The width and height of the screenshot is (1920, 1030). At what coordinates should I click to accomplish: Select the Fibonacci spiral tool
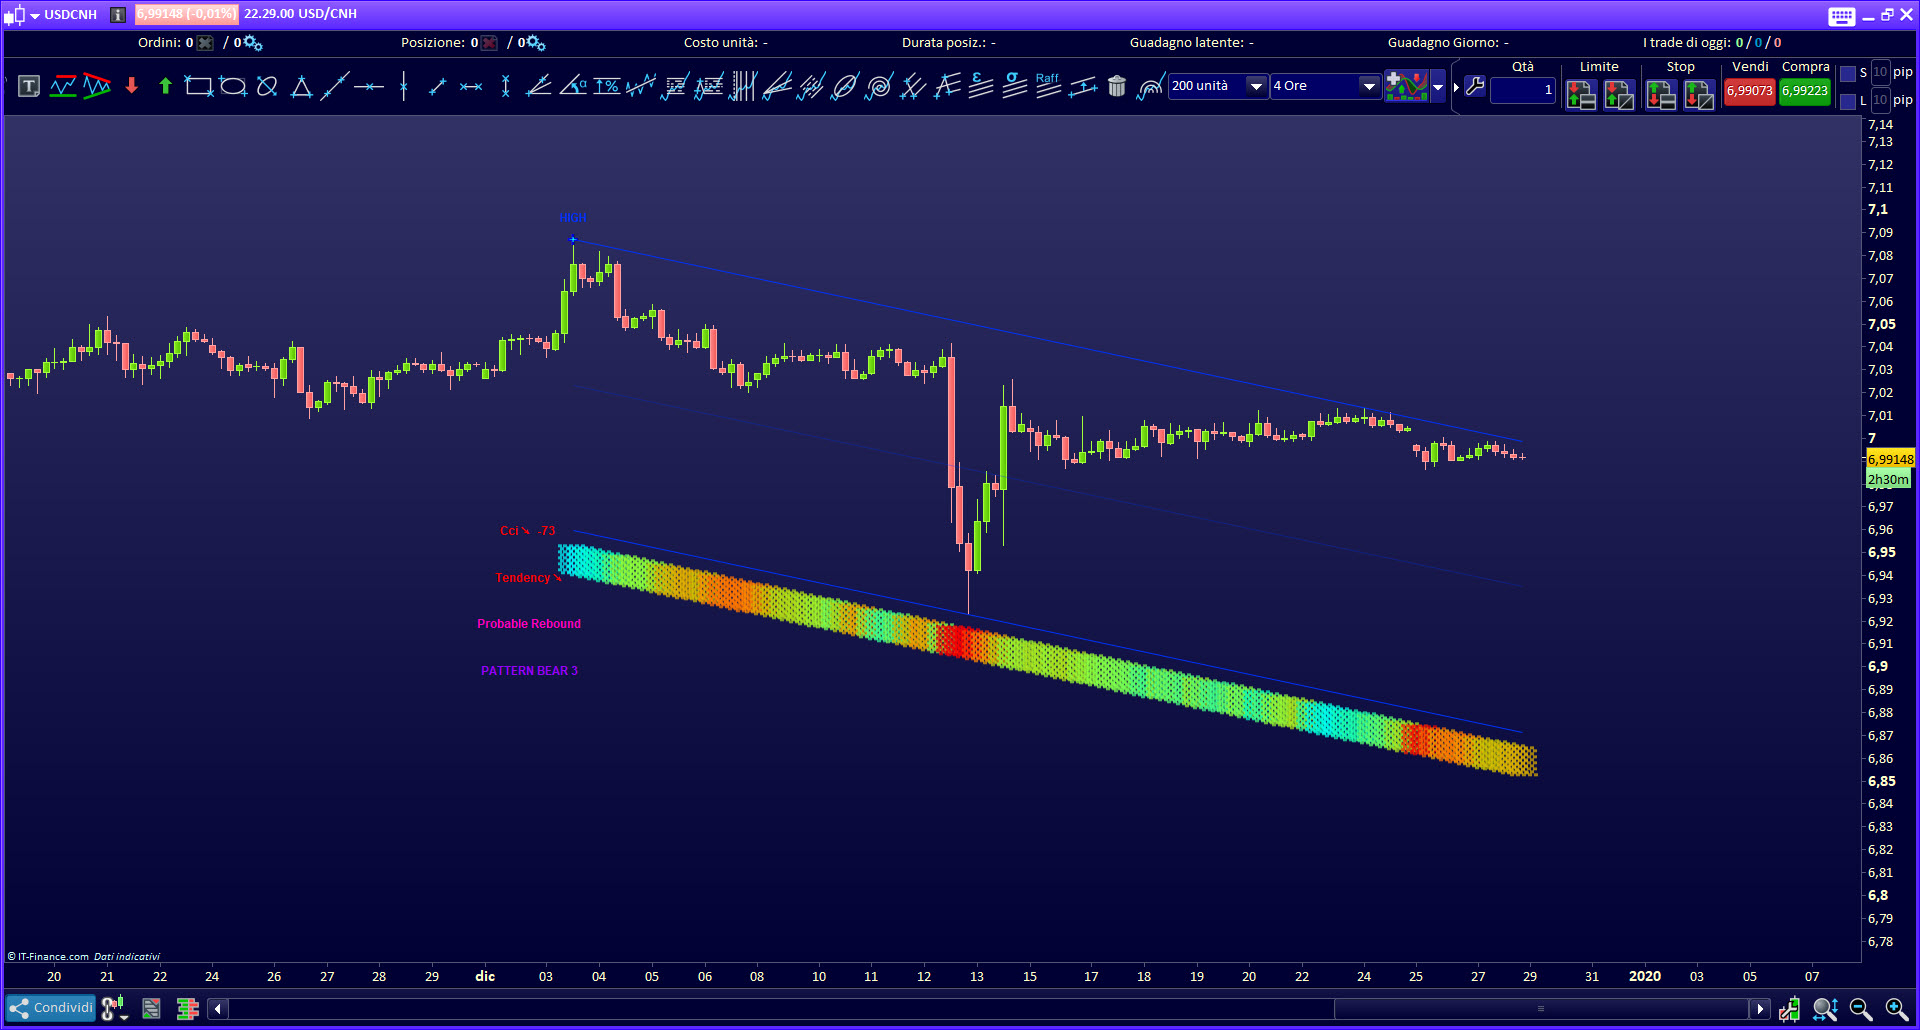click(879, 87)
